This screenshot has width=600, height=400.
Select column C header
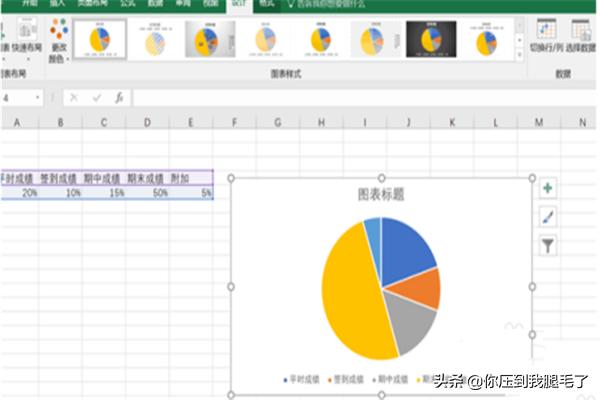pyautogui.click(x=104, y=122)
